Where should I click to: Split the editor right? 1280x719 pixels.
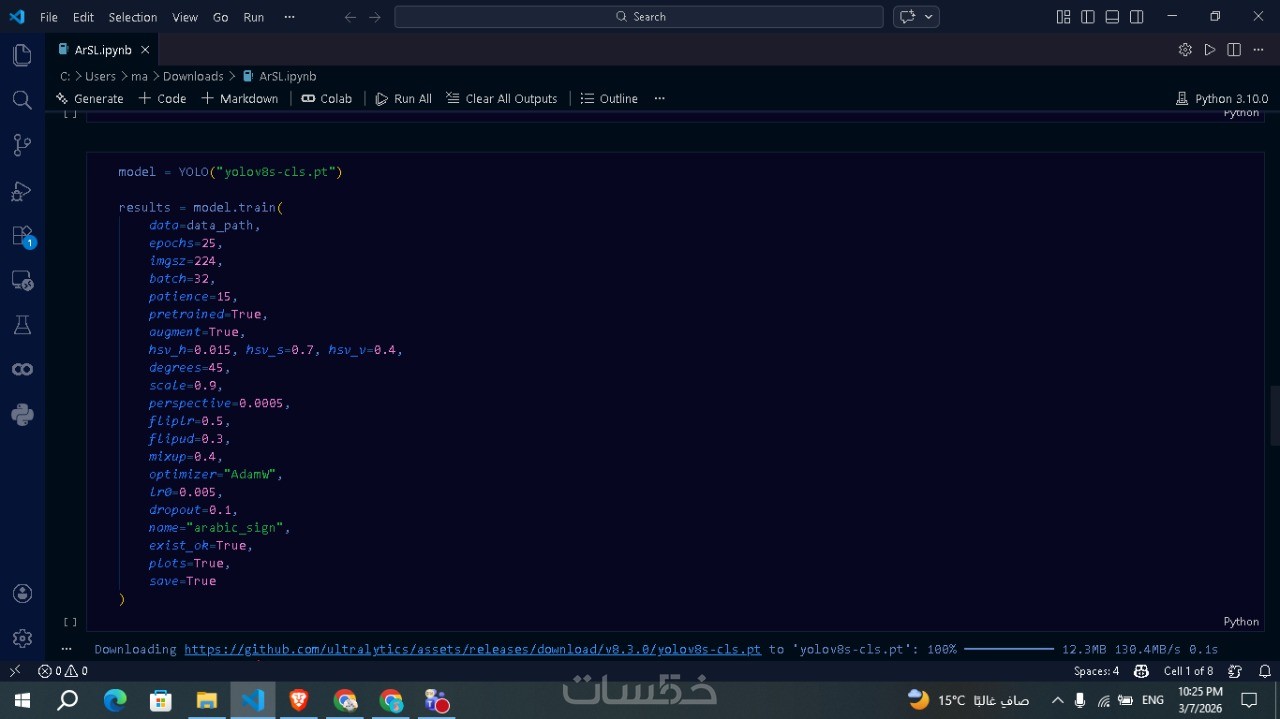(1234, 50)
